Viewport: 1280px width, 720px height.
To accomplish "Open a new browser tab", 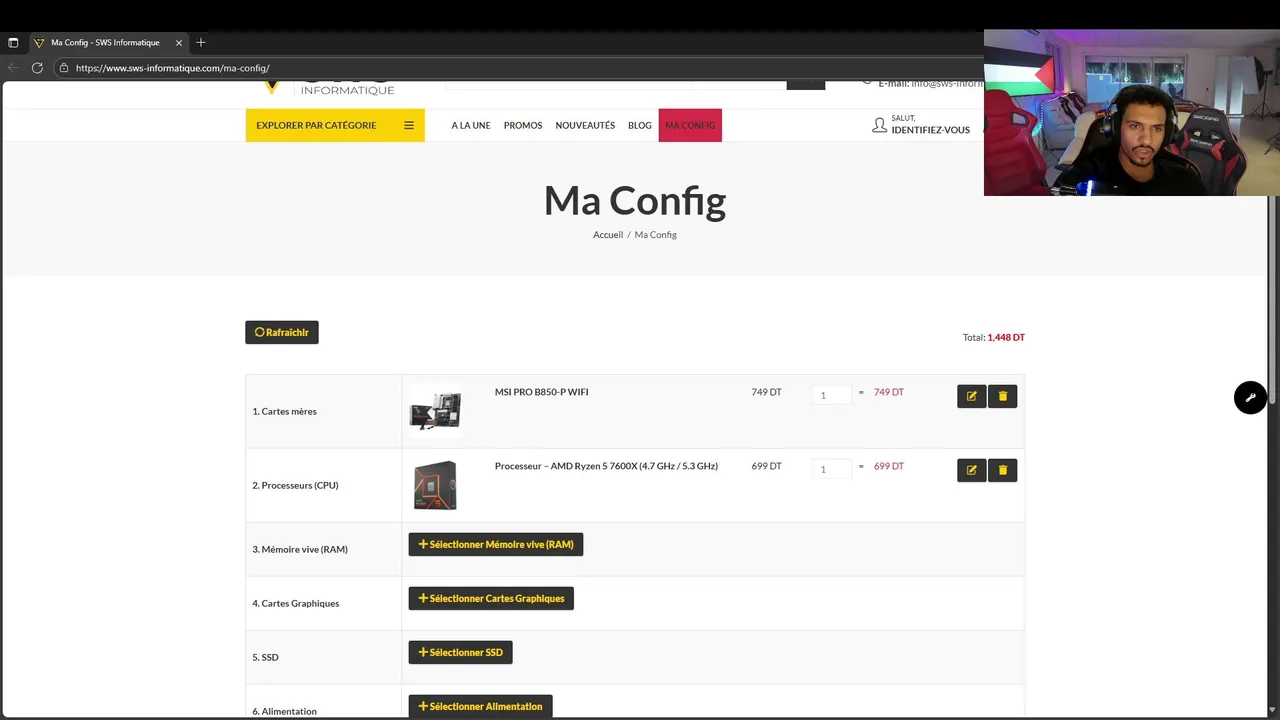I will [x=201, y=42].
